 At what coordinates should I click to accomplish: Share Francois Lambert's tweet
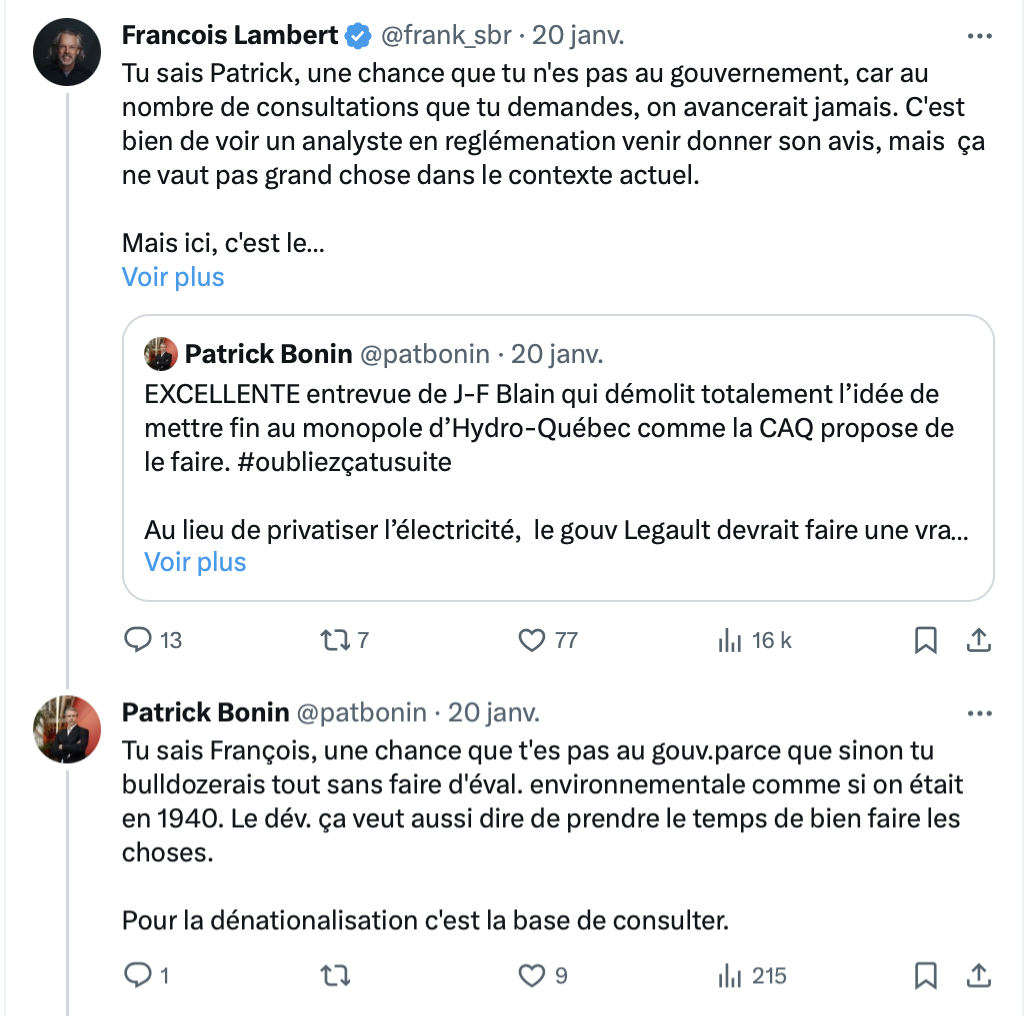coord(978,640)
